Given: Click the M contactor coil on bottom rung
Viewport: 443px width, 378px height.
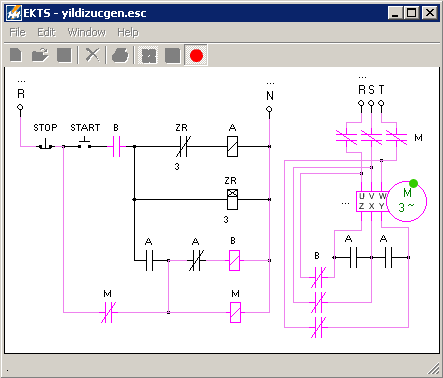Looking at the screenshot, I should (x=235, y=312).
